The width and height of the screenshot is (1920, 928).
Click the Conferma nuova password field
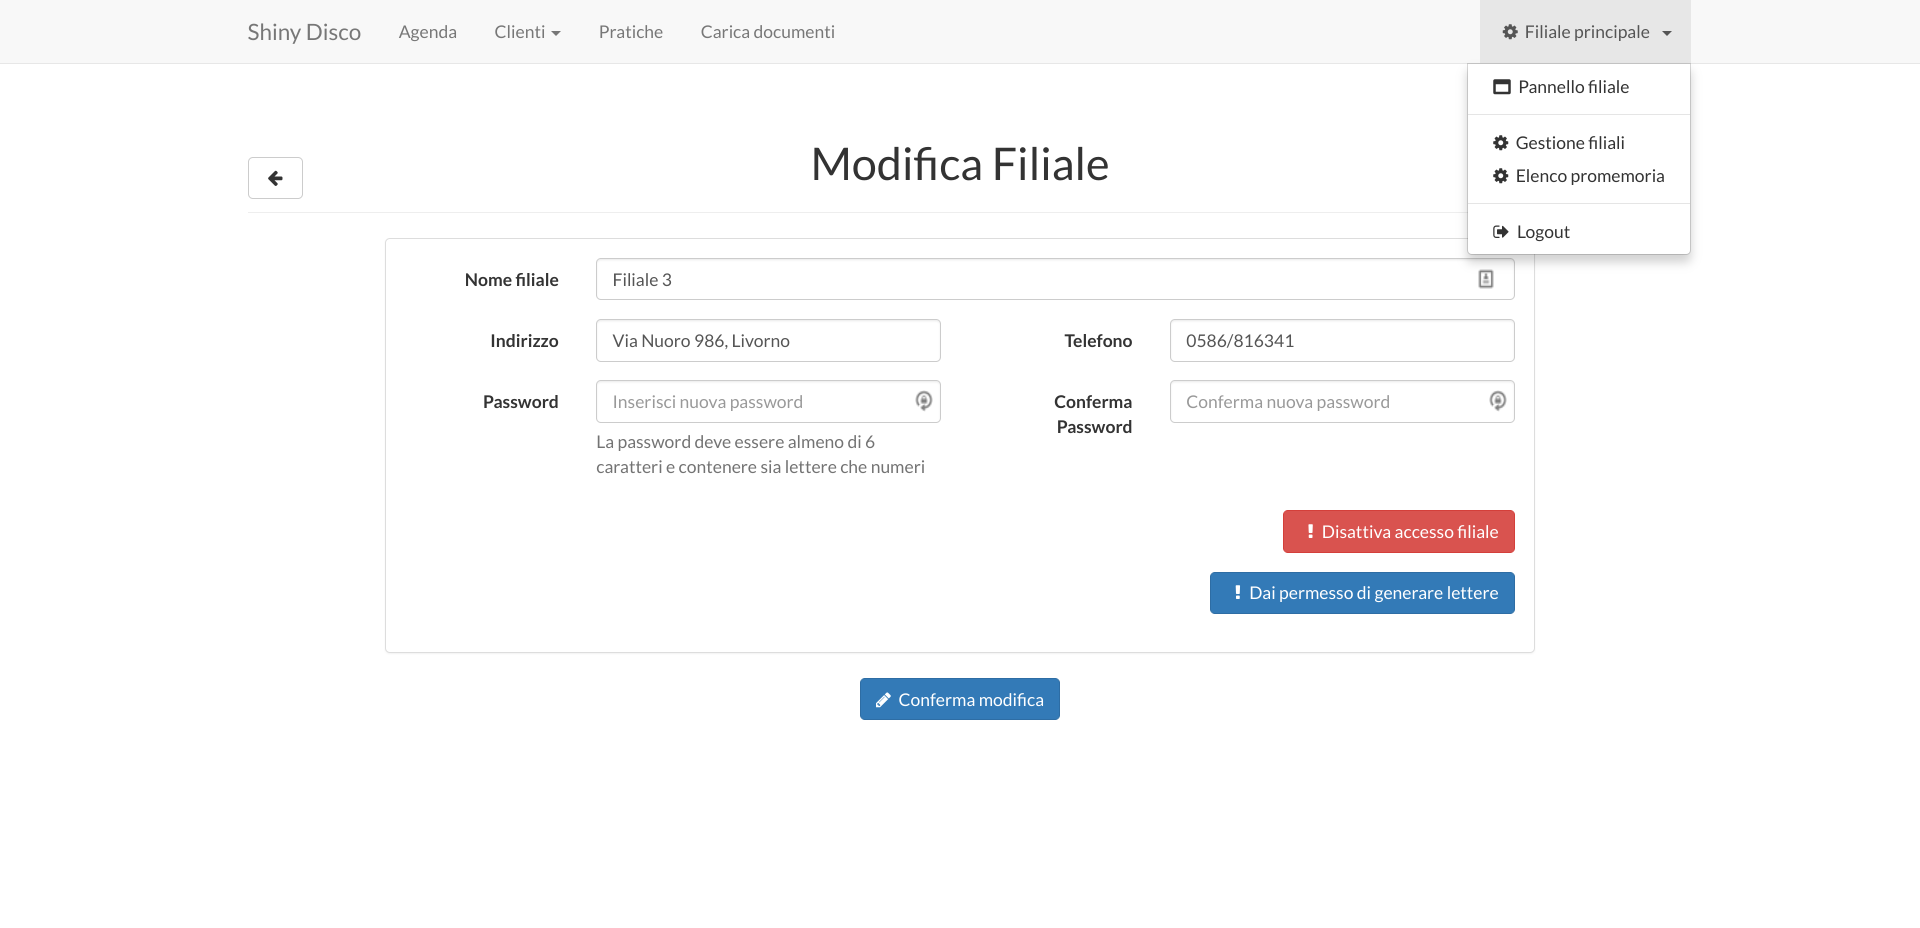[1342, 401]
